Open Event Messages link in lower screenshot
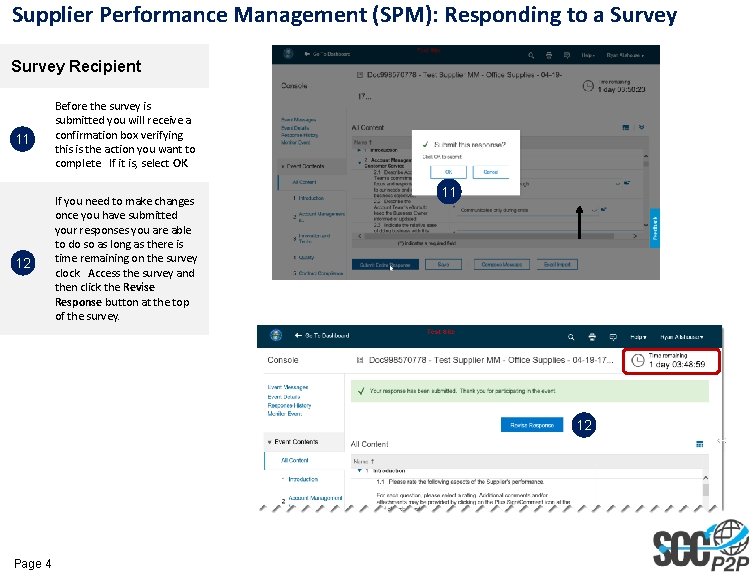The width and height of the screenshot is (756, 576). coord(287,387)
